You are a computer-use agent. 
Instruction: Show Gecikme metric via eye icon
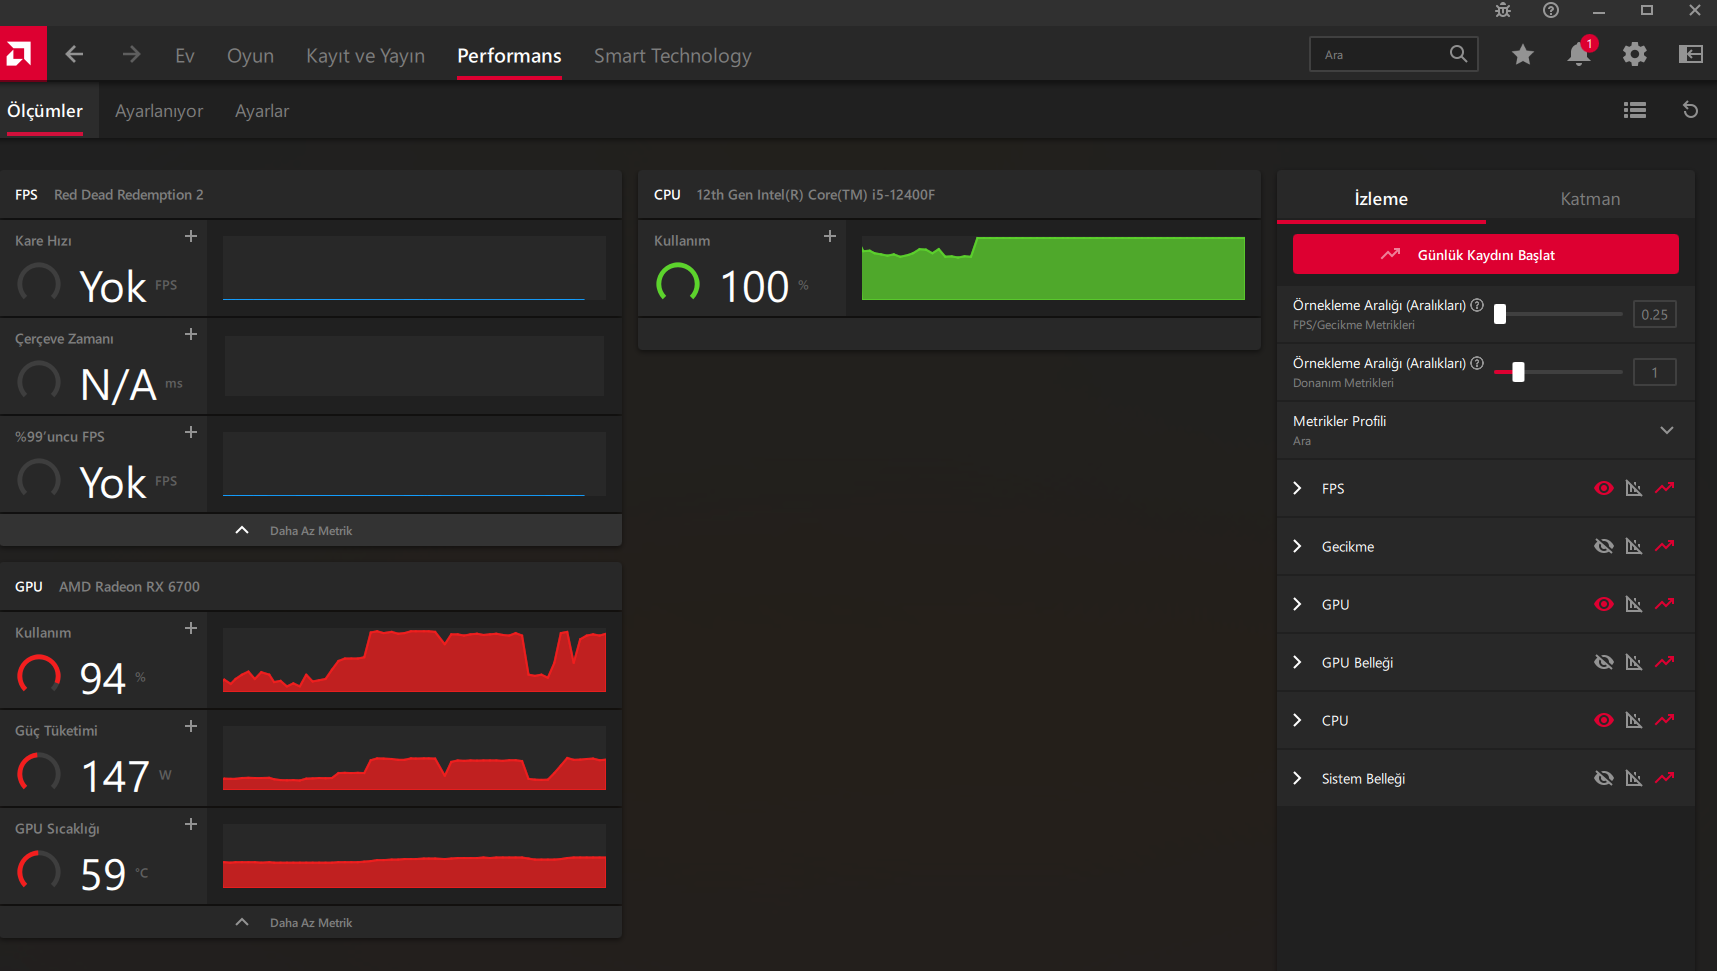1603,547
